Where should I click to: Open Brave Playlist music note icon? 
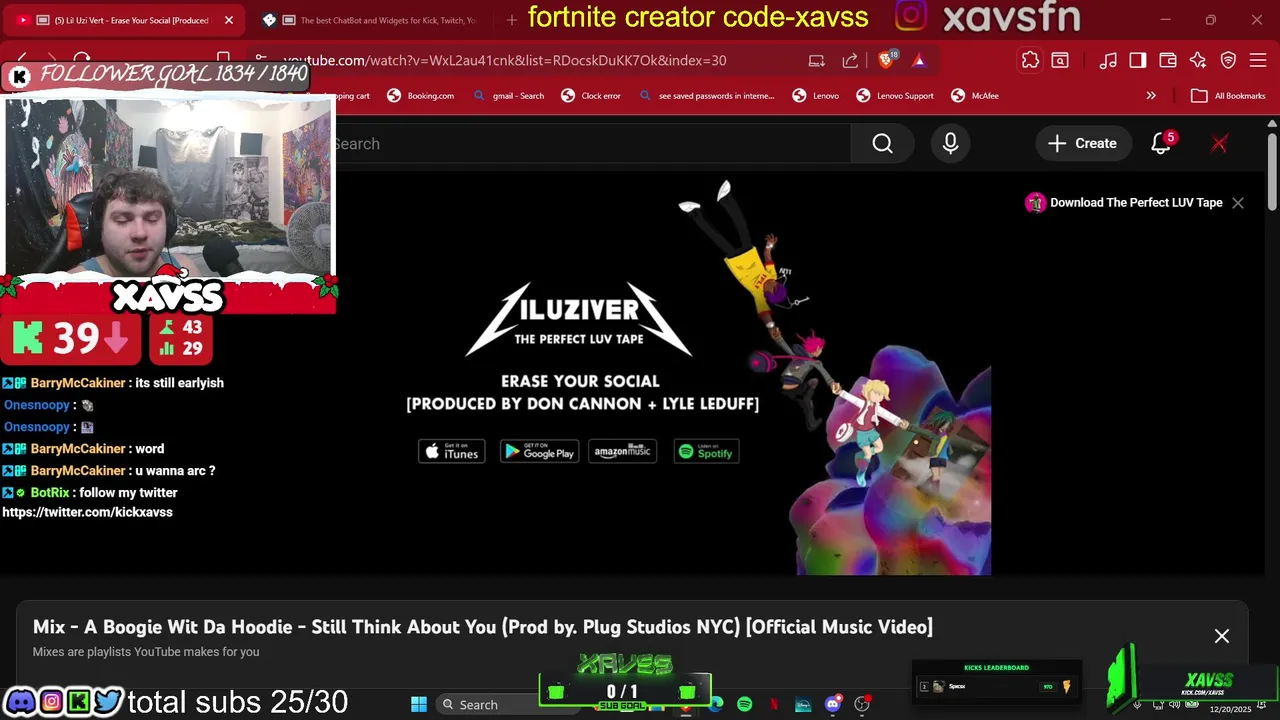click(x=1108, y=61)
